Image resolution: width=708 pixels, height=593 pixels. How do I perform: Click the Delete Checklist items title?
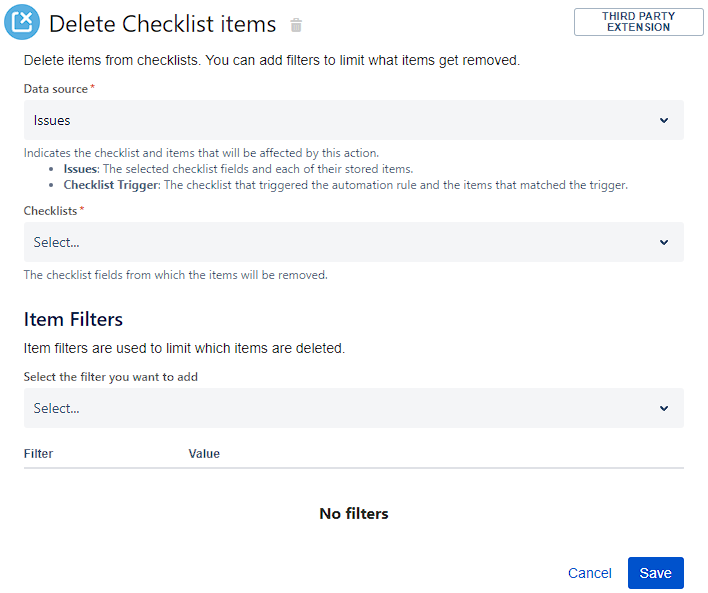(162, 24)
